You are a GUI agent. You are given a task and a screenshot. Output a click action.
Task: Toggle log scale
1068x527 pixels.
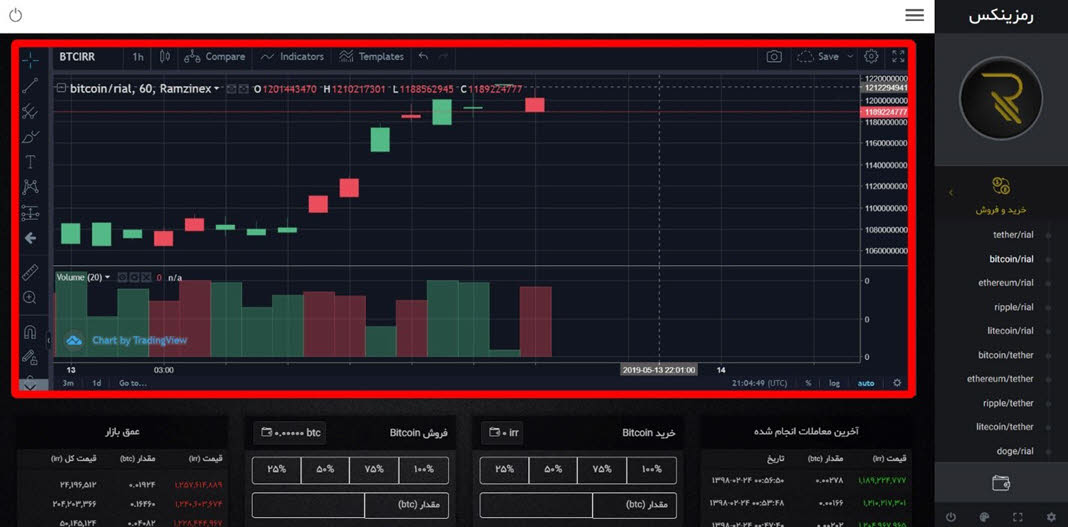834,383
